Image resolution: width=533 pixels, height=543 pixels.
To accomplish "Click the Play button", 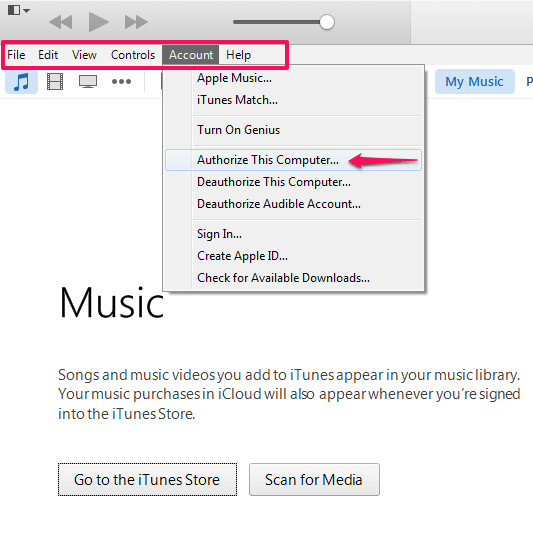I will click(x=98, y=22).
